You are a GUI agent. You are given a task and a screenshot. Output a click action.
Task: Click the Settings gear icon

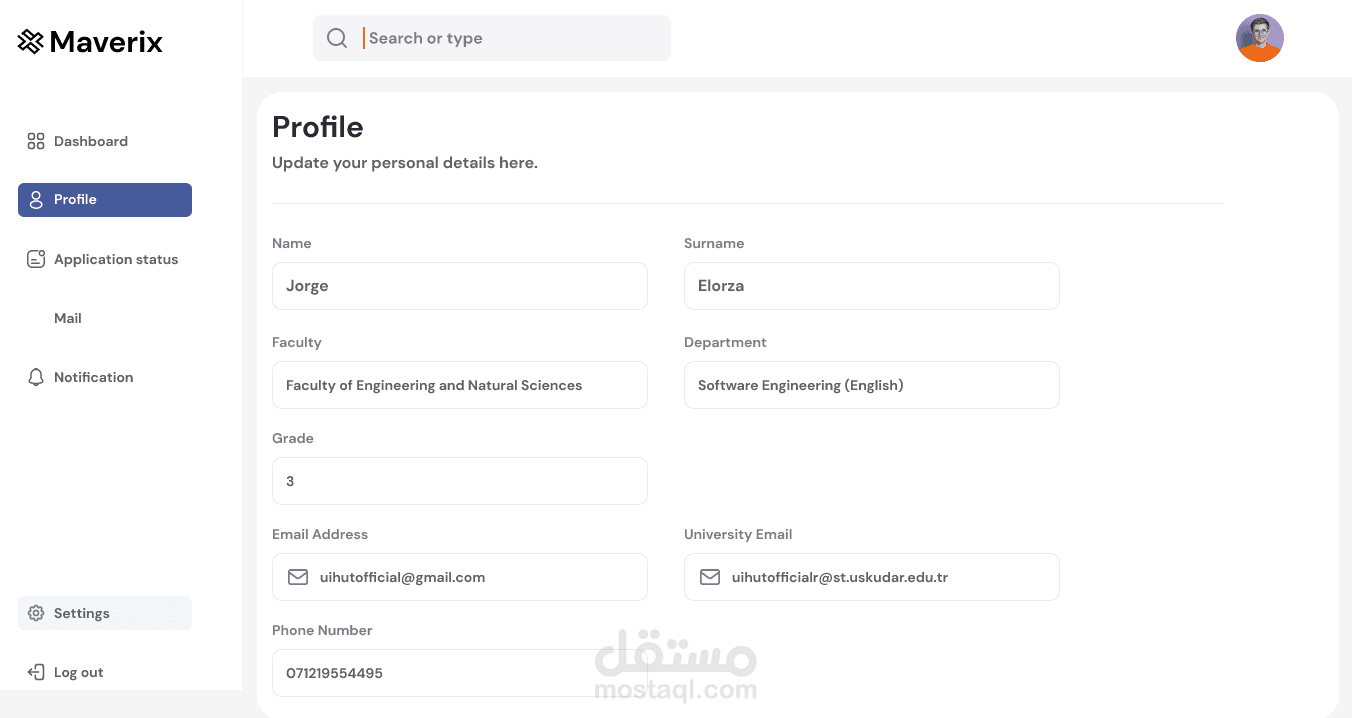coord(36,613)
